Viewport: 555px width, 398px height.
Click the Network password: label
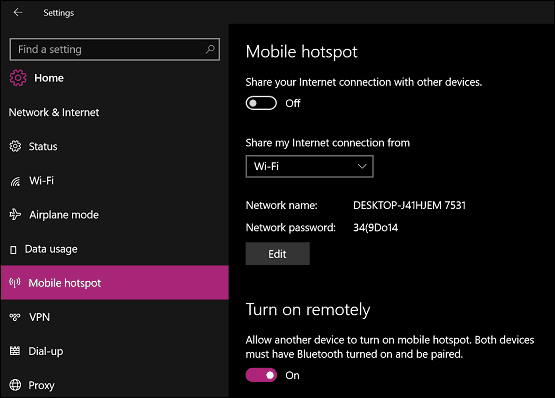tap(291, 227)
